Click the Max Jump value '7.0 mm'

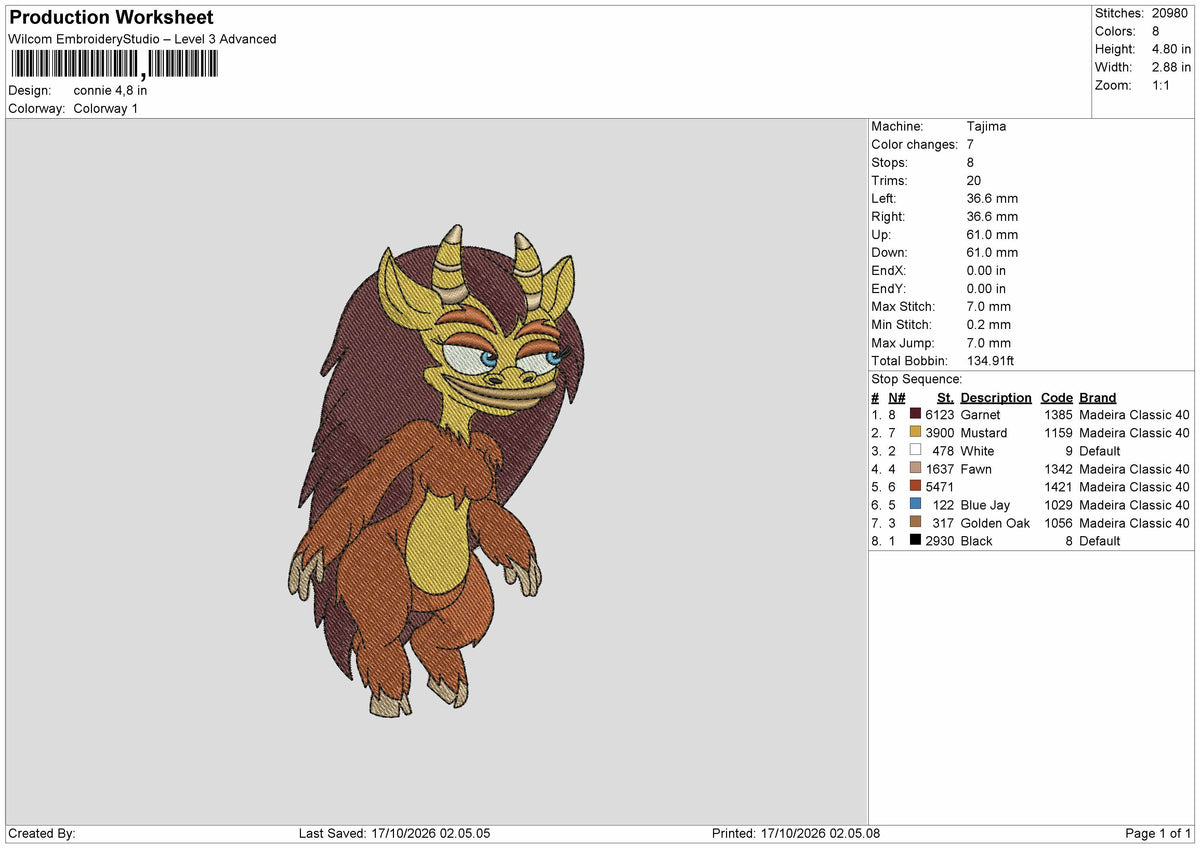989,342
